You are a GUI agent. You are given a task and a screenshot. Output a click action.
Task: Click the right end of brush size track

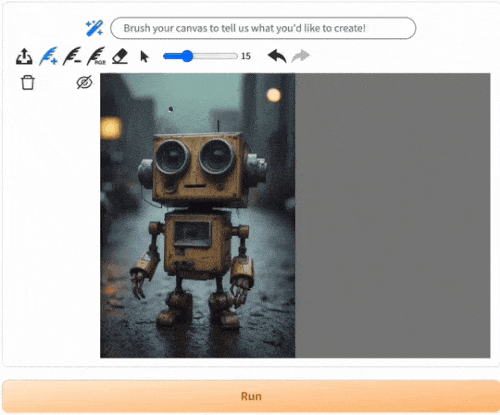[x=236, y=56]
